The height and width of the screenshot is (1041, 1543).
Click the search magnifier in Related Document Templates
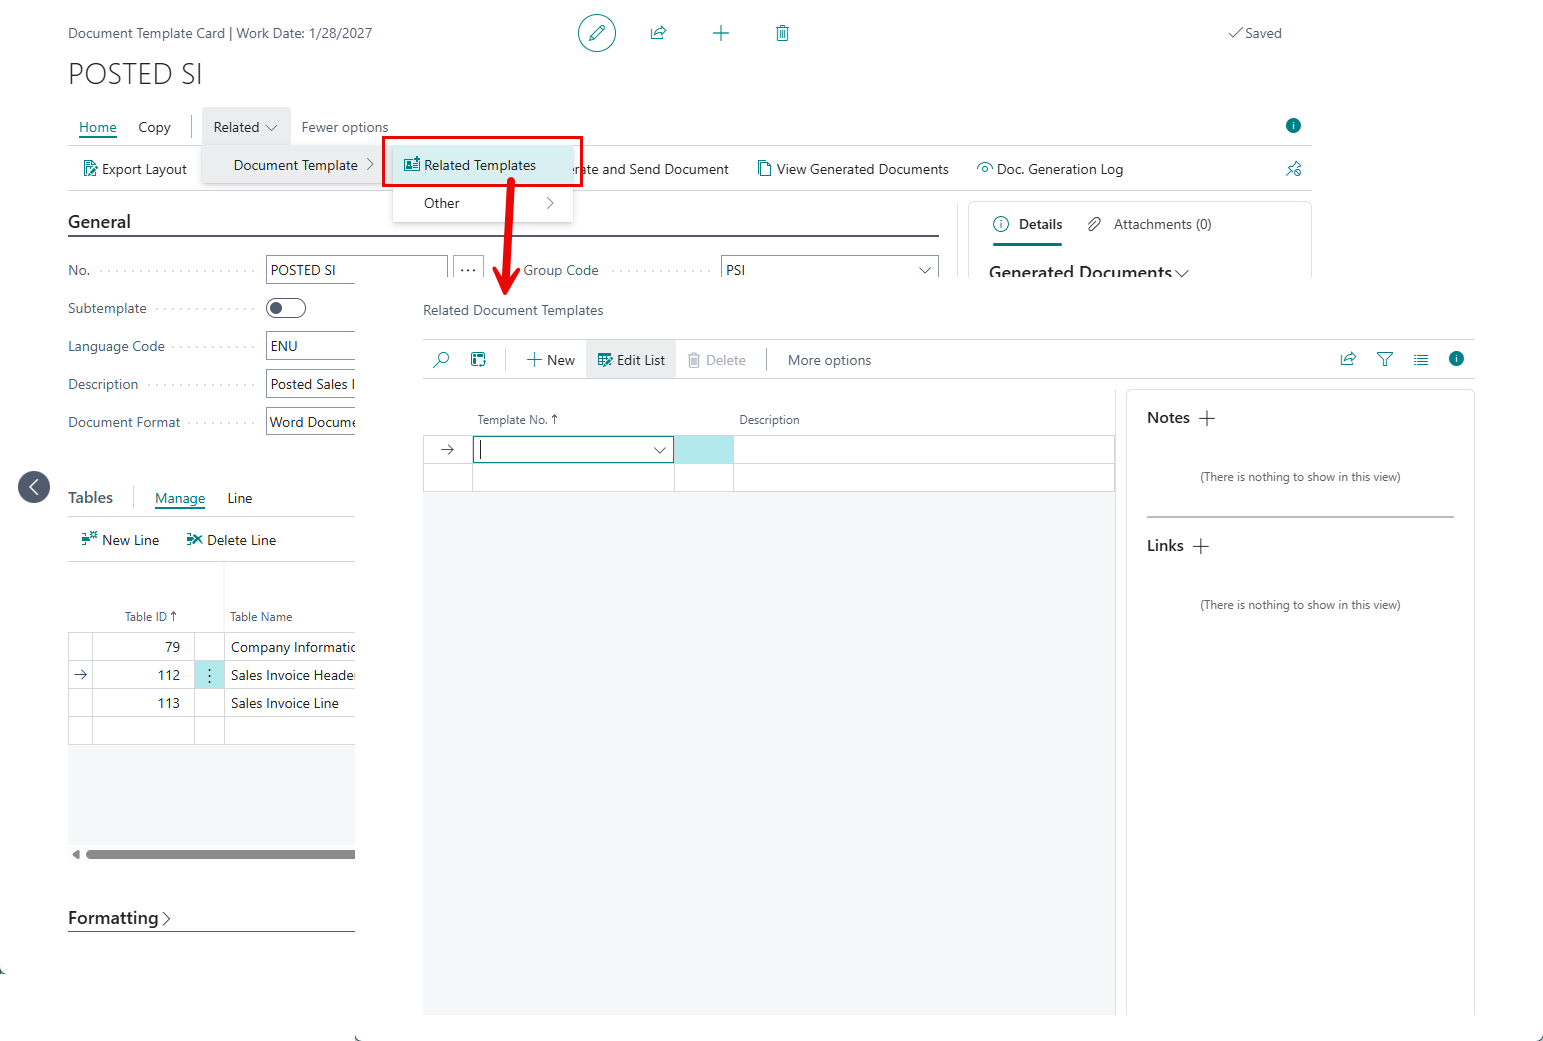pos(441,360)
